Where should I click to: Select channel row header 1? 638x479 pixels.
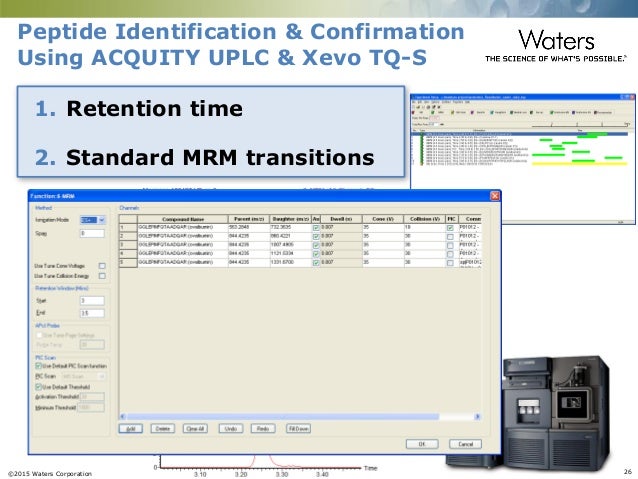coord(128,227)
